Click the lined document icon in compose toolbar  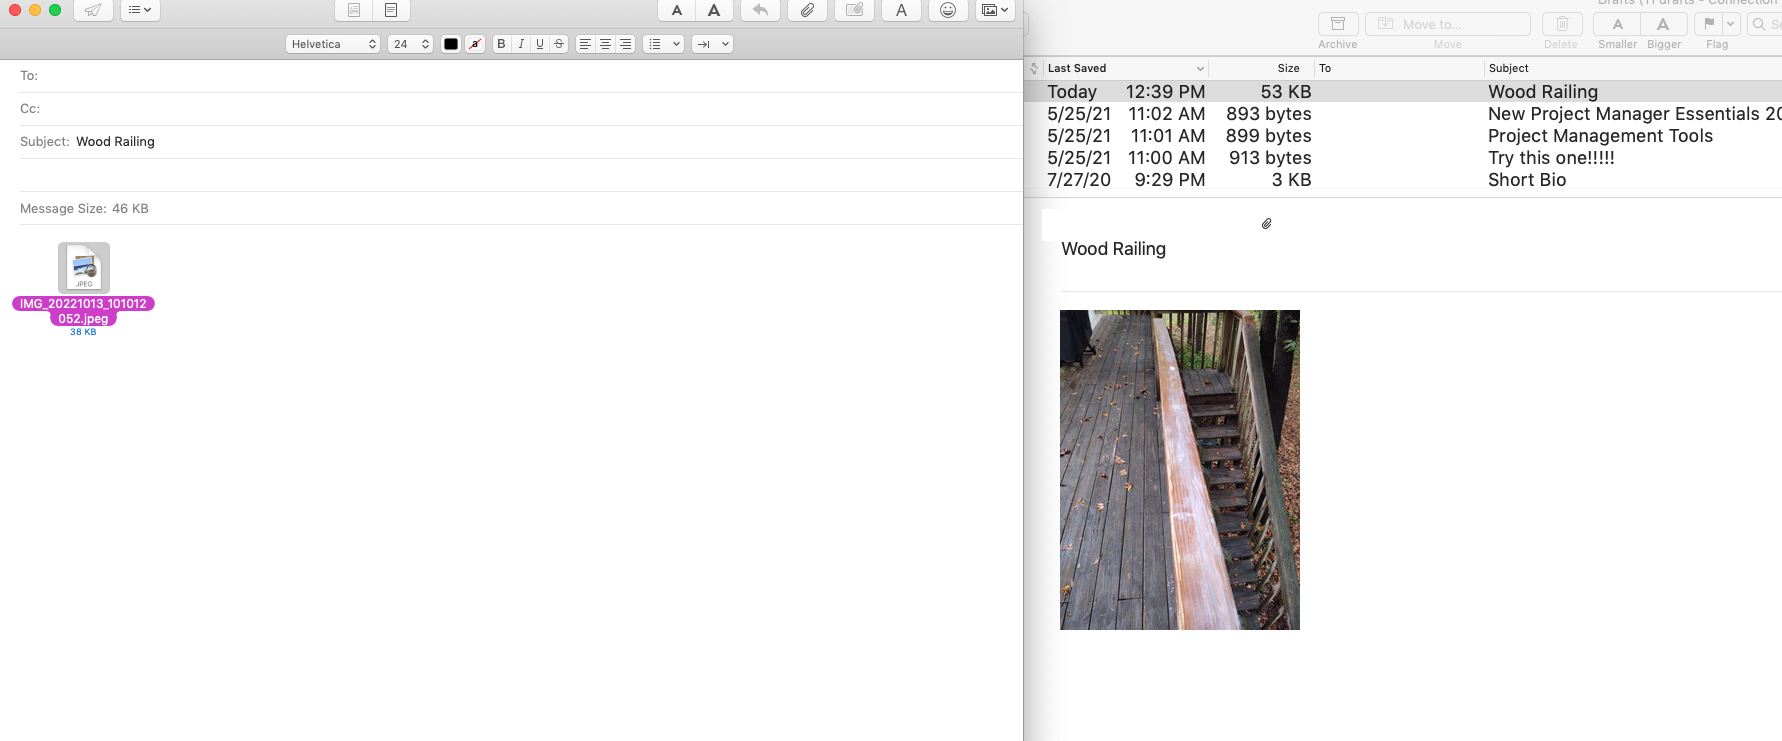pos(391,10)
